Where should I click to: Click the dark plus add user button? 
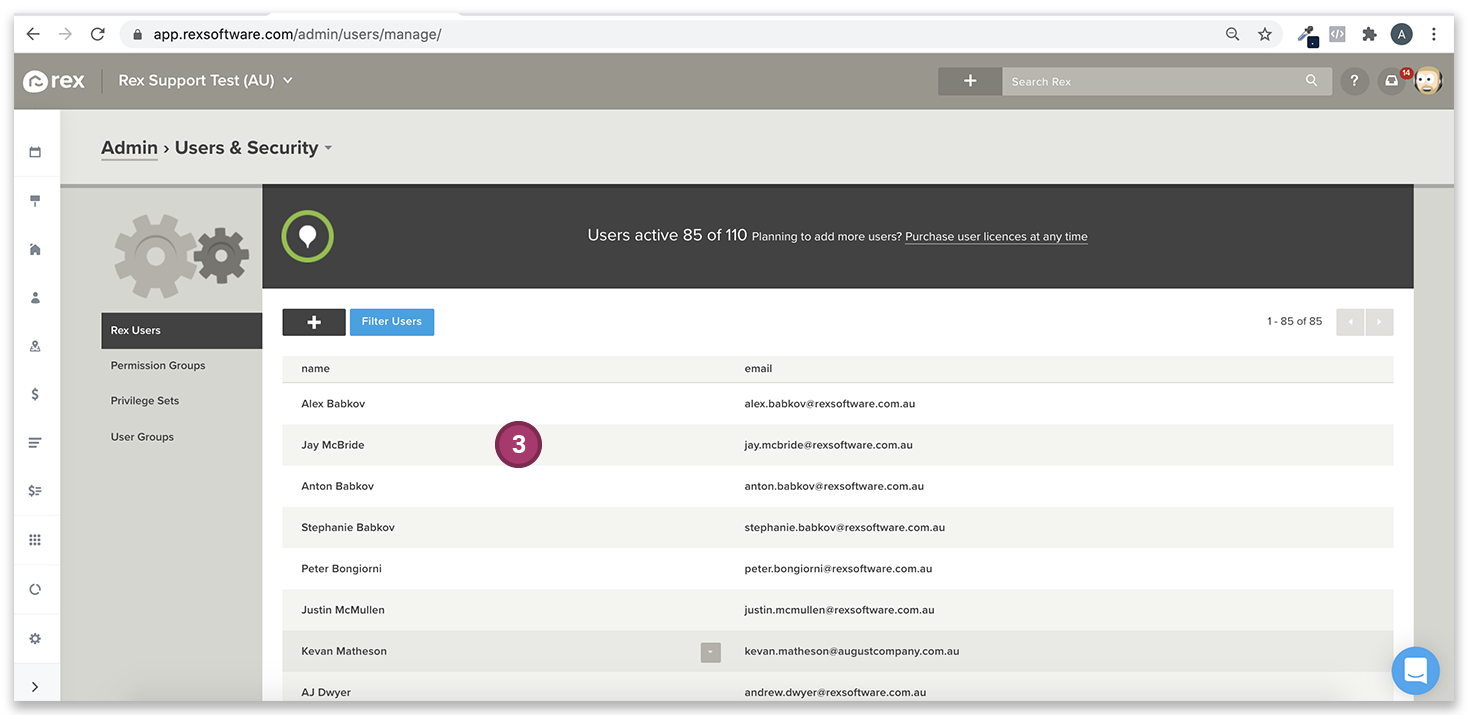(x=314, y=322)
